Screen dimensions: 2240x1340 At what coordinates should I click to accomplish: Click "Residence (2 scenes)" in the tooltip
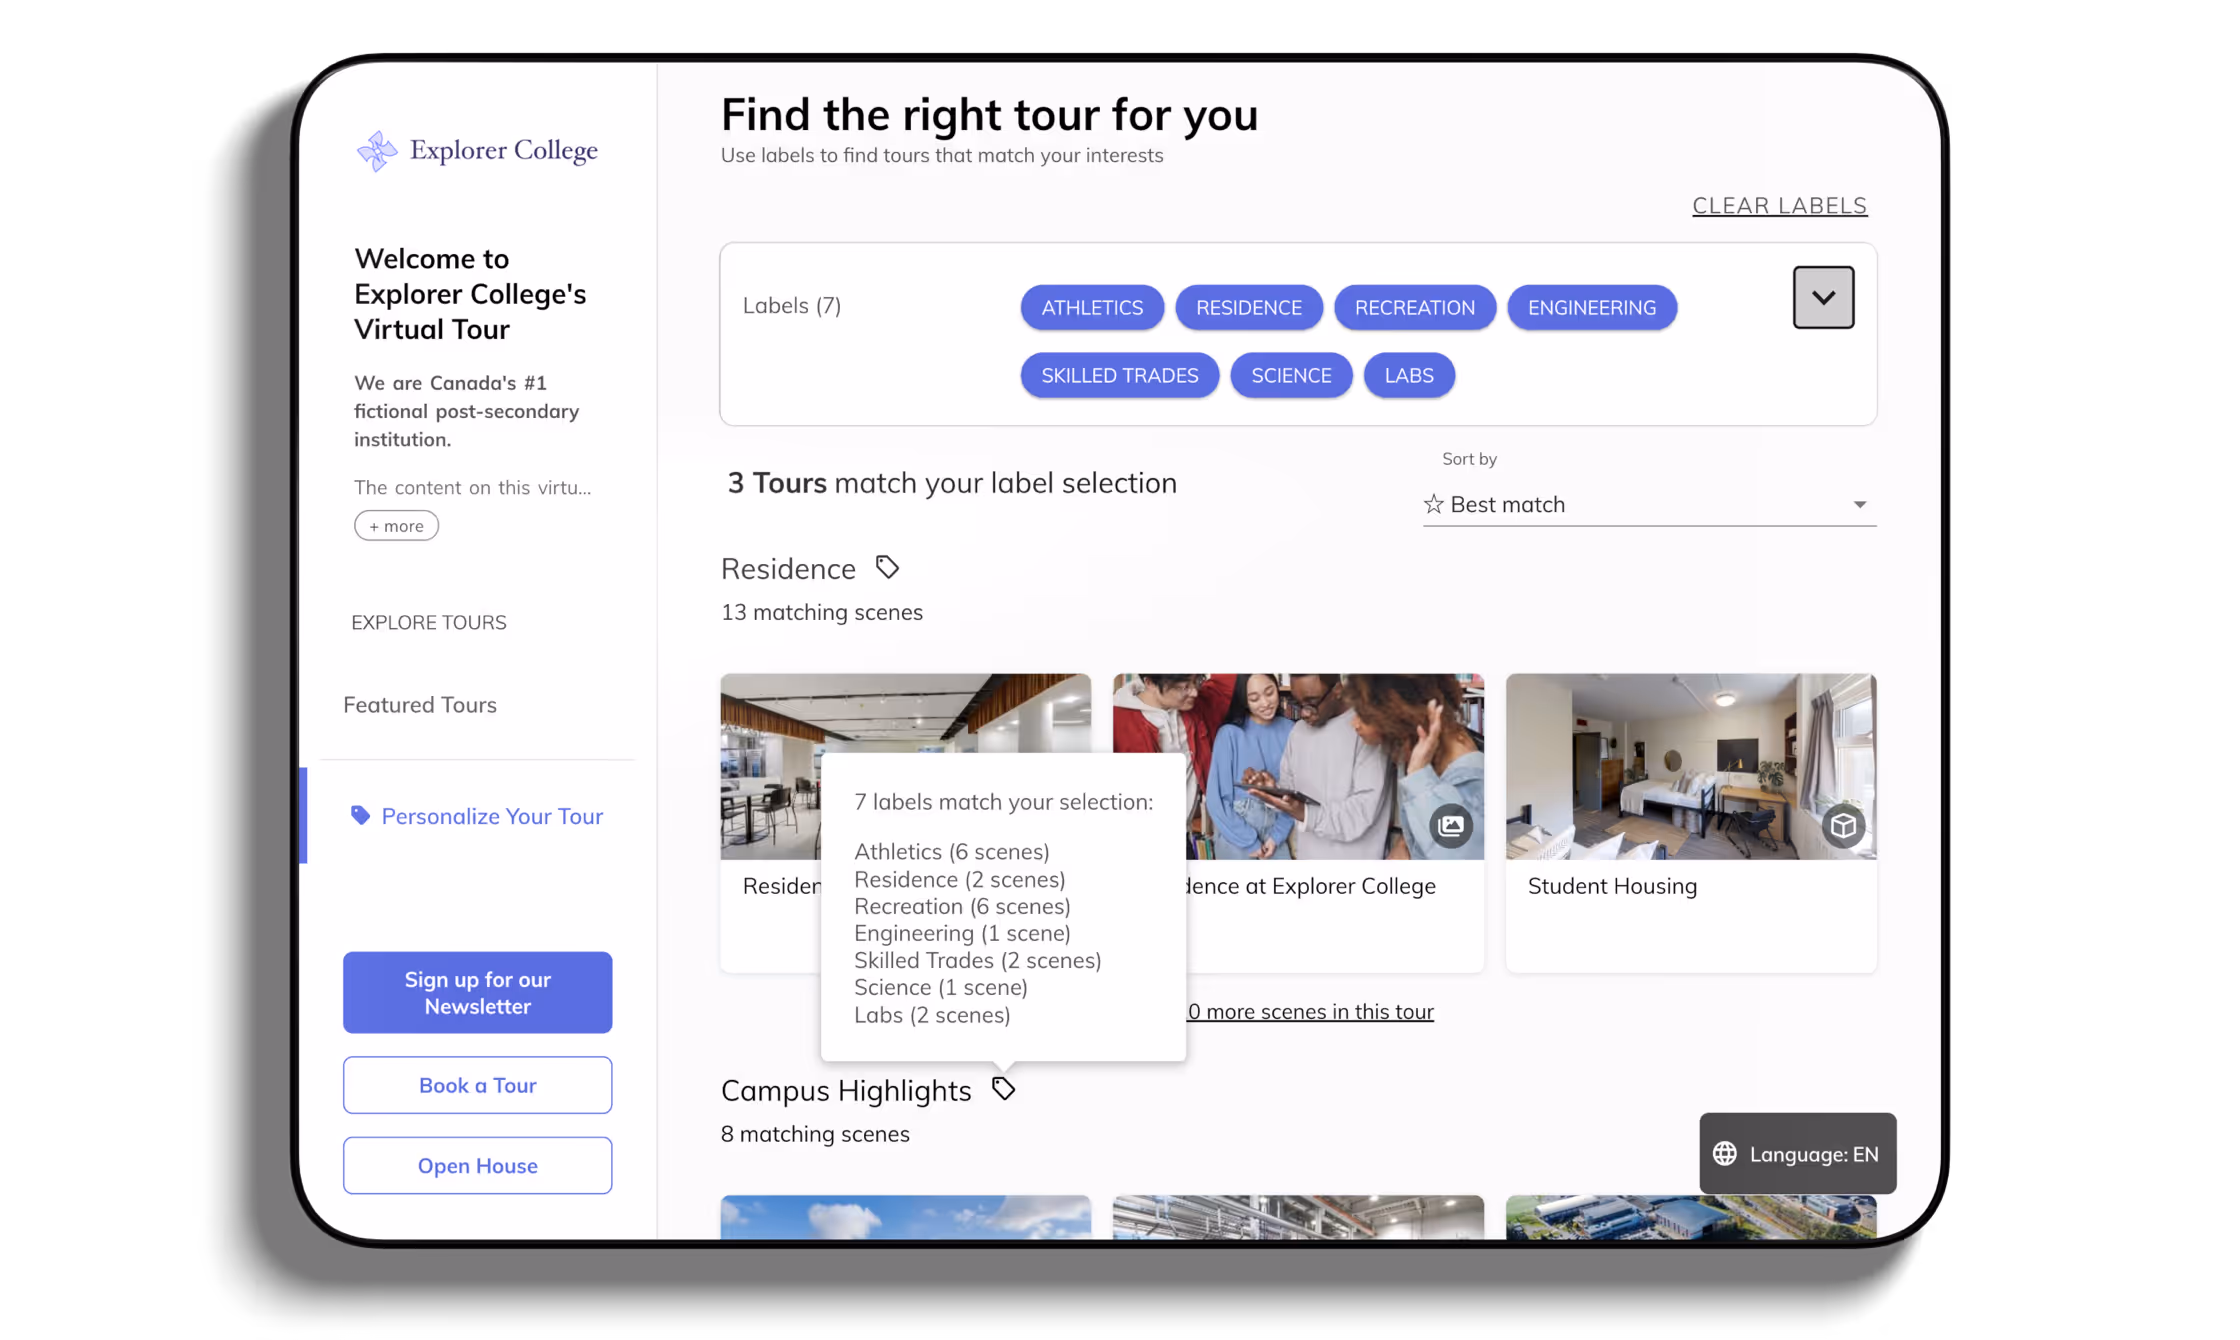tap(959, 880)
